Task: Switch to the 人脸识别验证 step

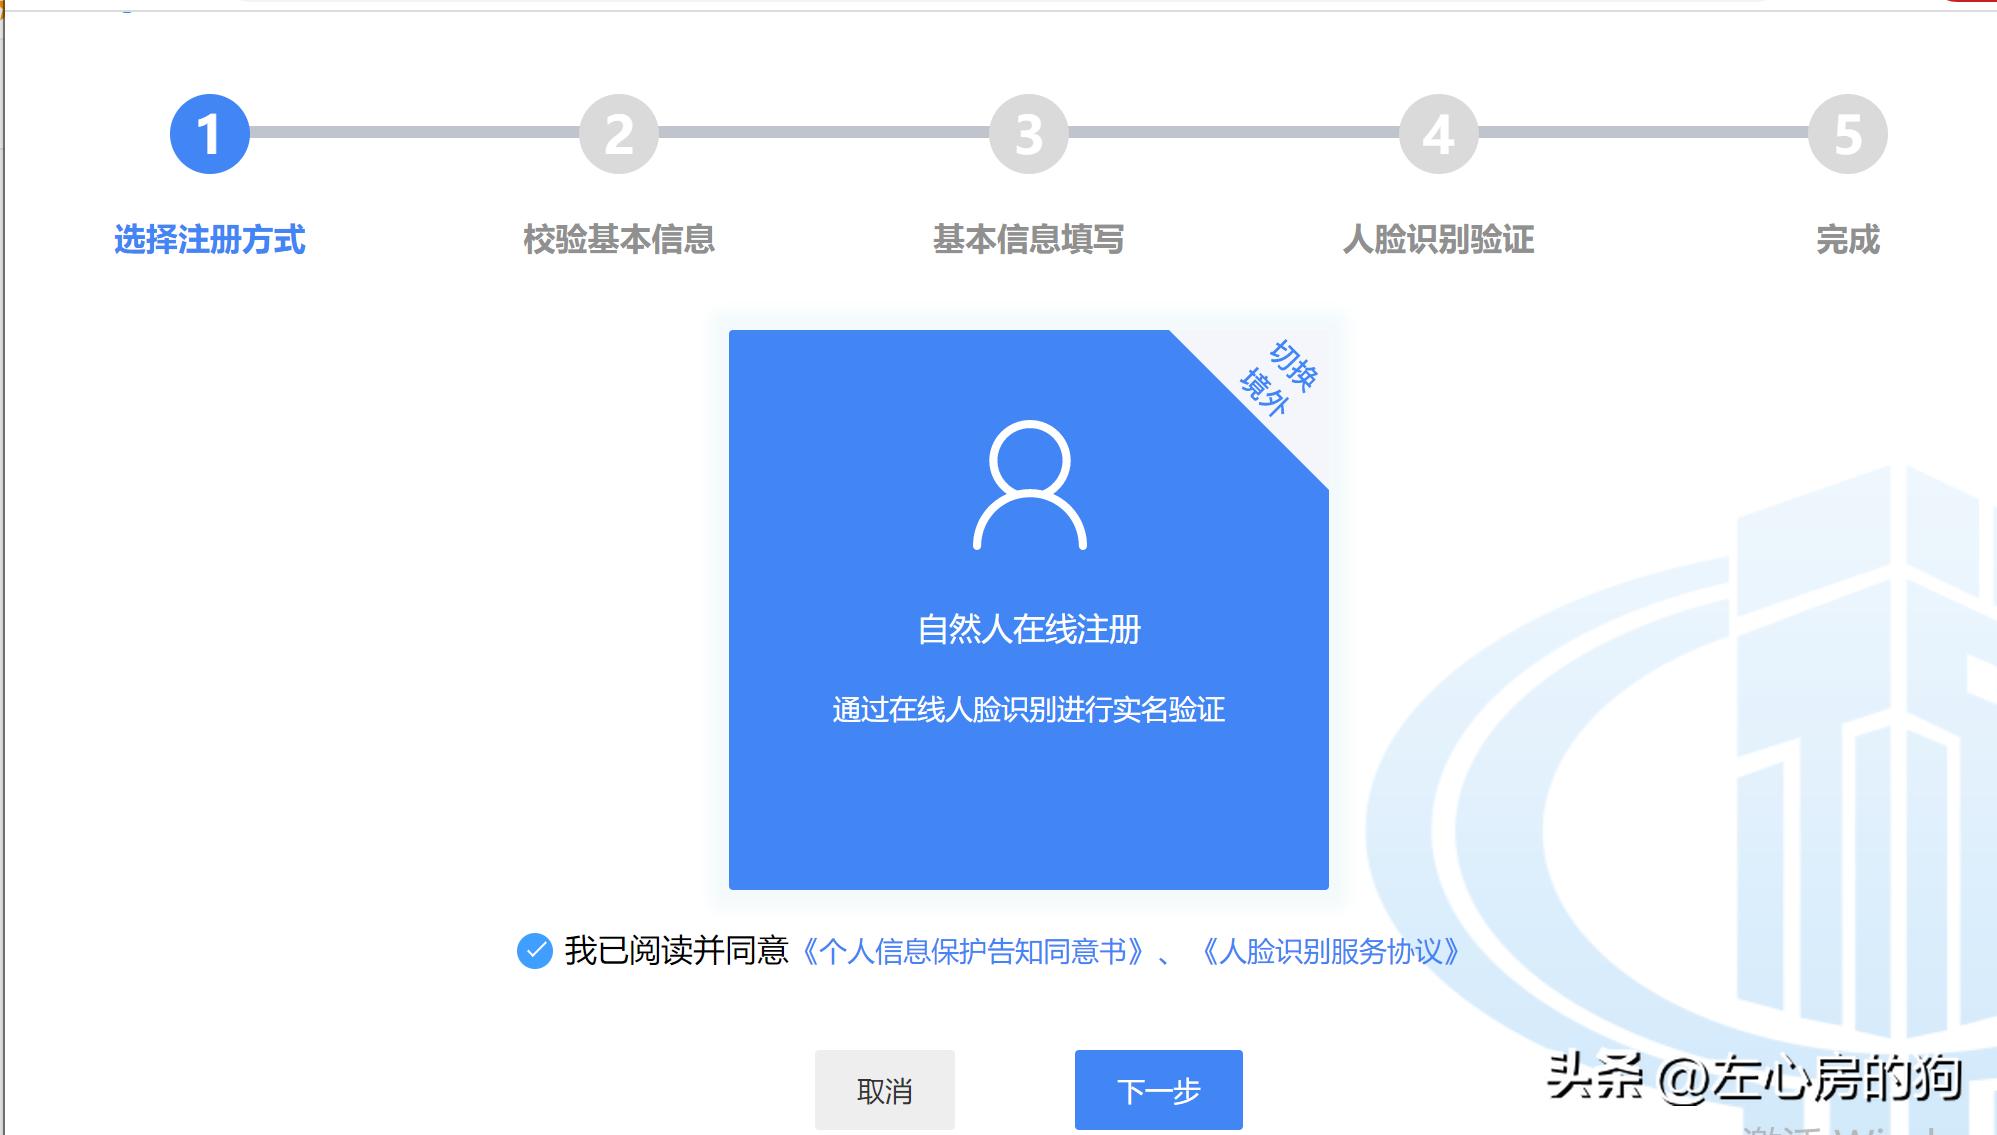Action: coord(1440,240)
